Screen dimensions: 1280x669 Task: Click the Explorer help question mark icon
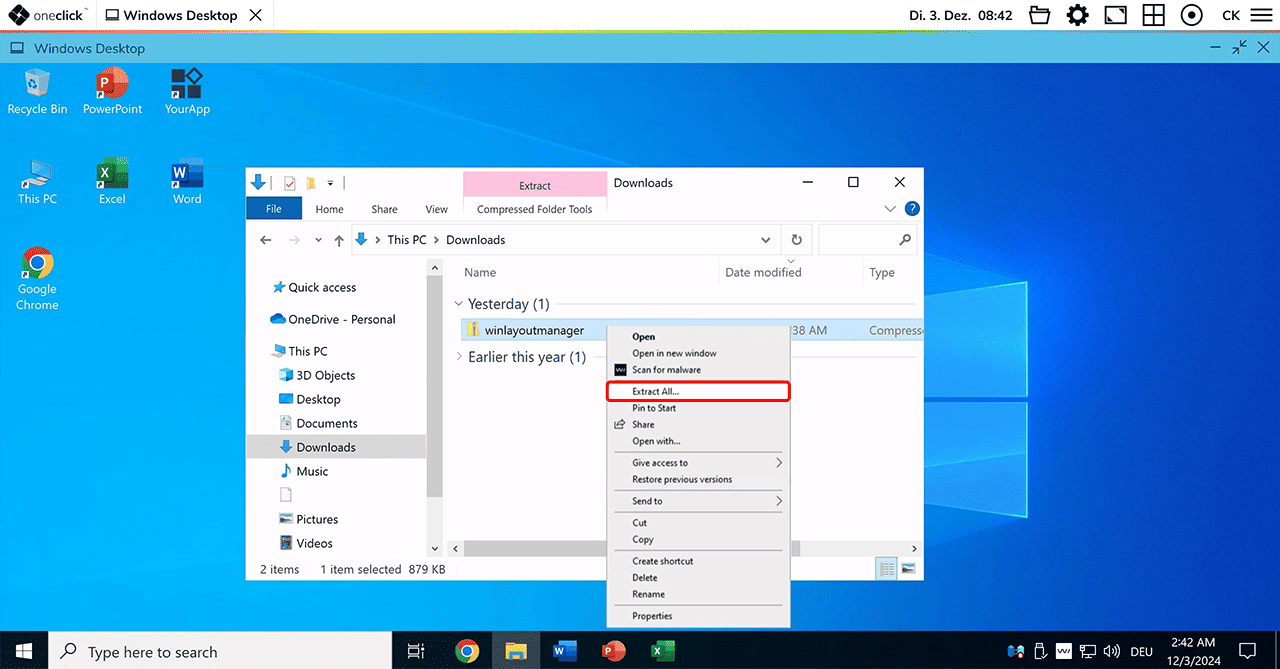point(911,209)
